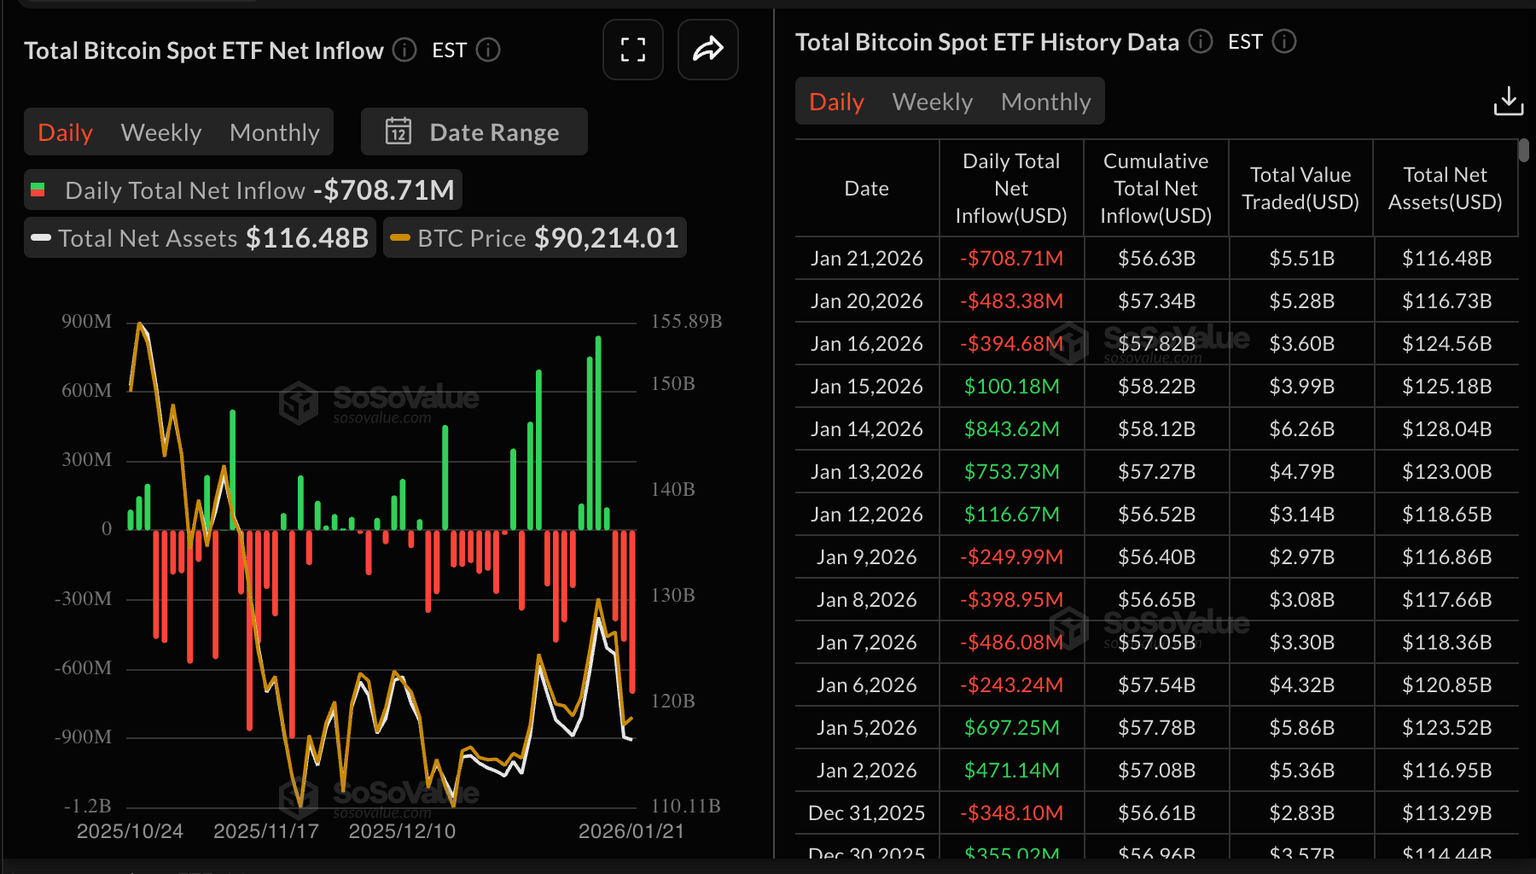The height and width of the screenshot is (874, 1536).
Task: Select the Jan 21,2026 date cell
Action: pyautogui.click(x=867, y=259)
